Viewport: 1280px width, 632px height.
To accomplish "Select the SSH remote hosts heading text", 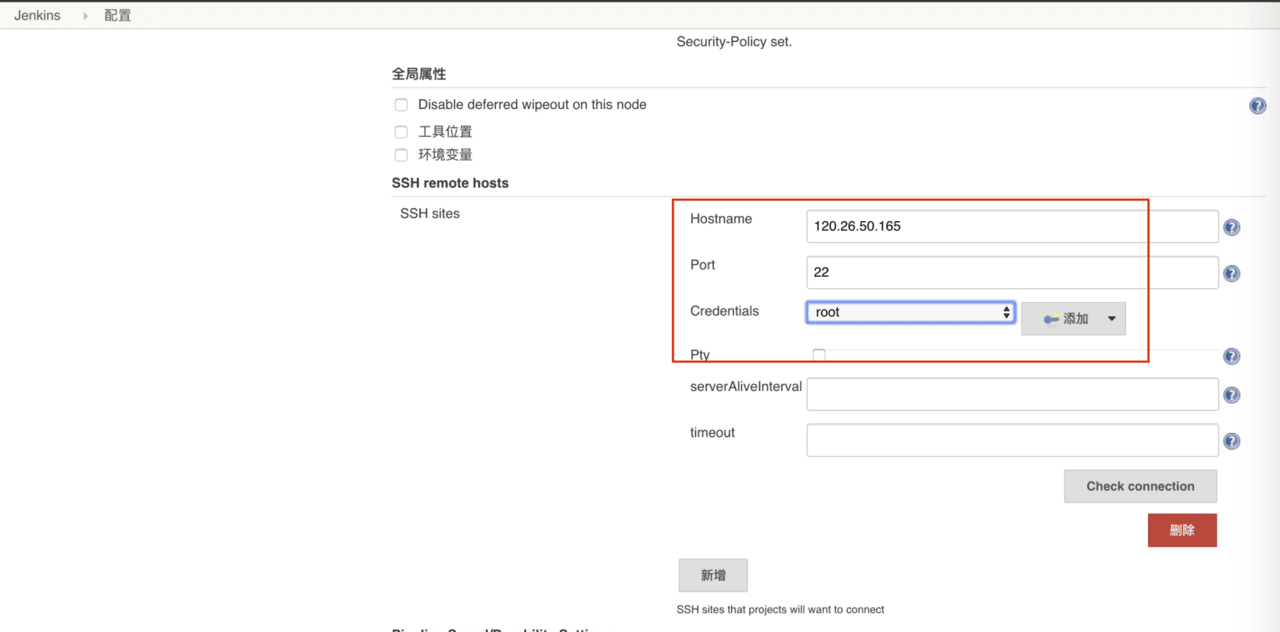I will pos(450,183).
